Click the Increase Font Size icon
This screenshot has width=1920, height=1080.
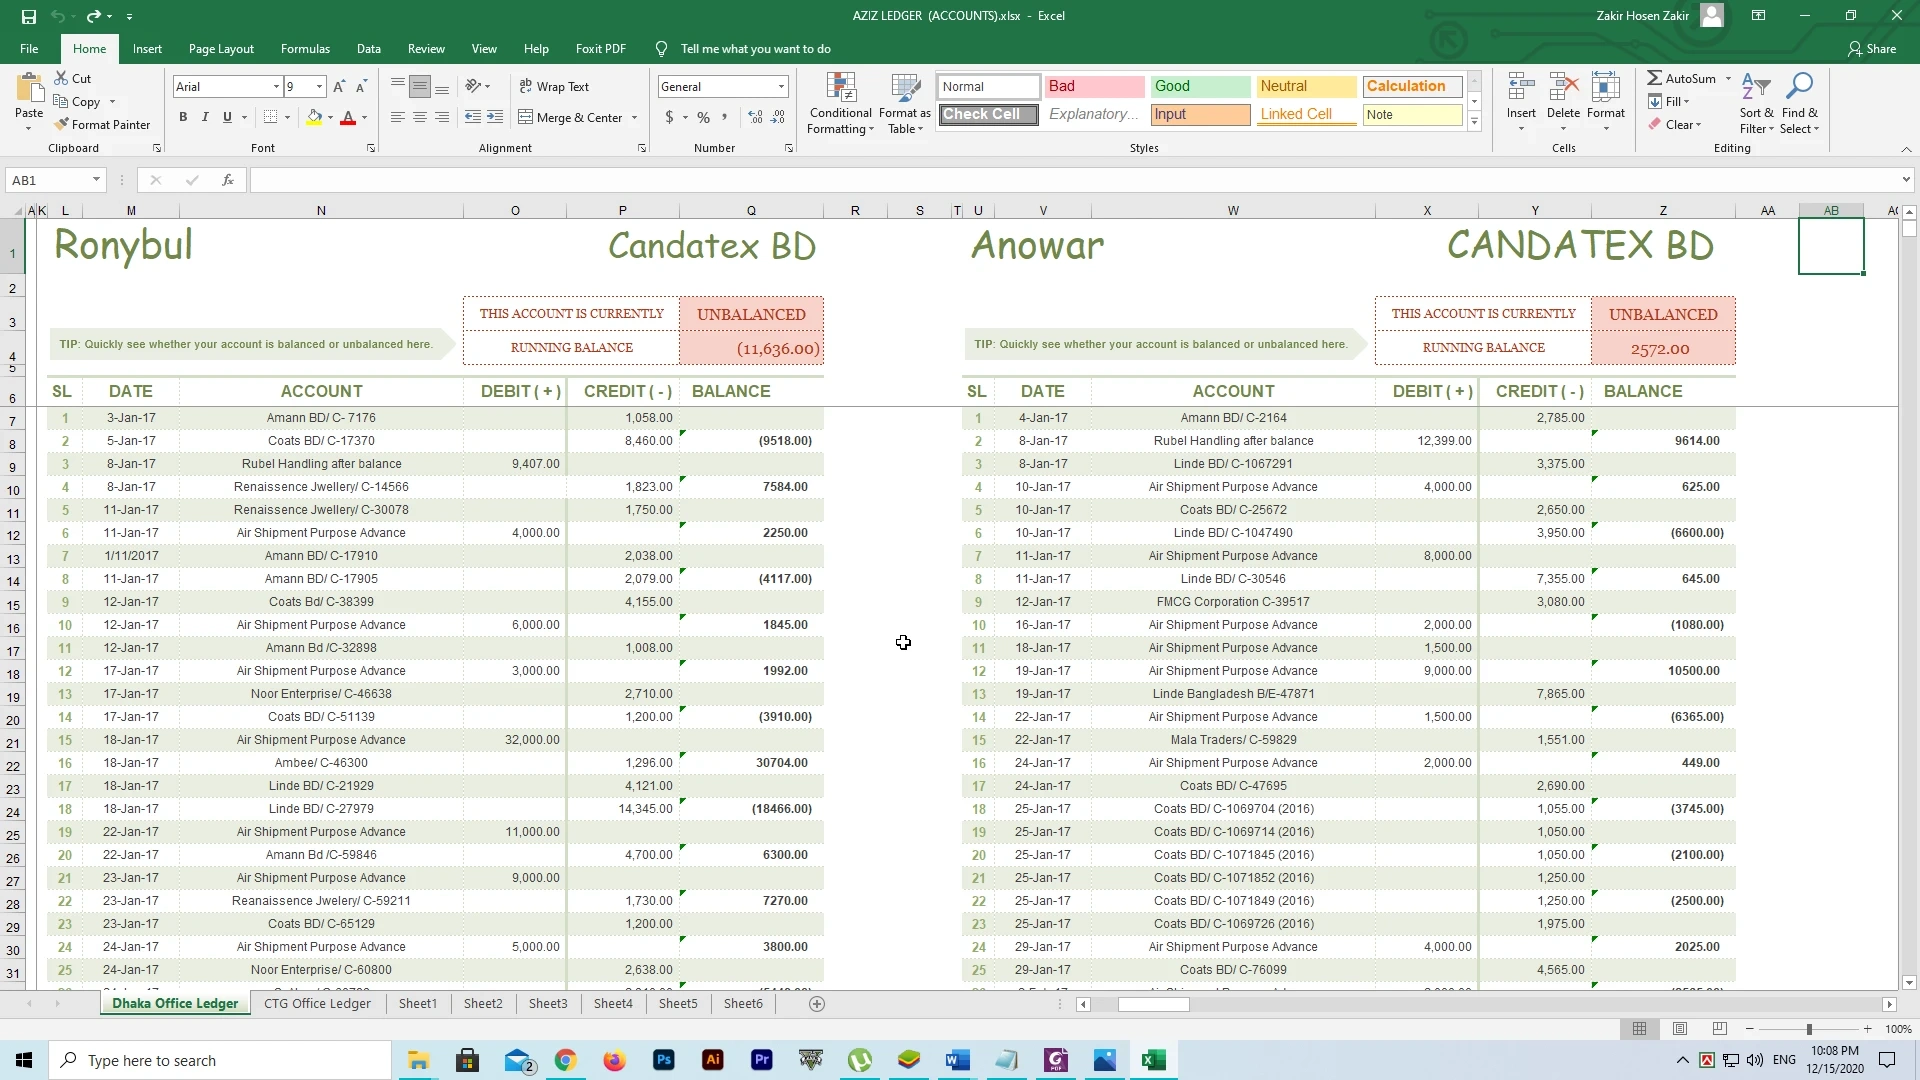pyautogui.click(x=339, y=87)
